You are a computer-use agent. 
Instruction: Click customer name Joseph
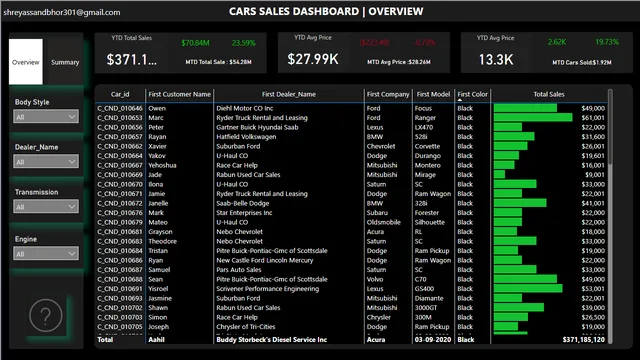[158, 327]
